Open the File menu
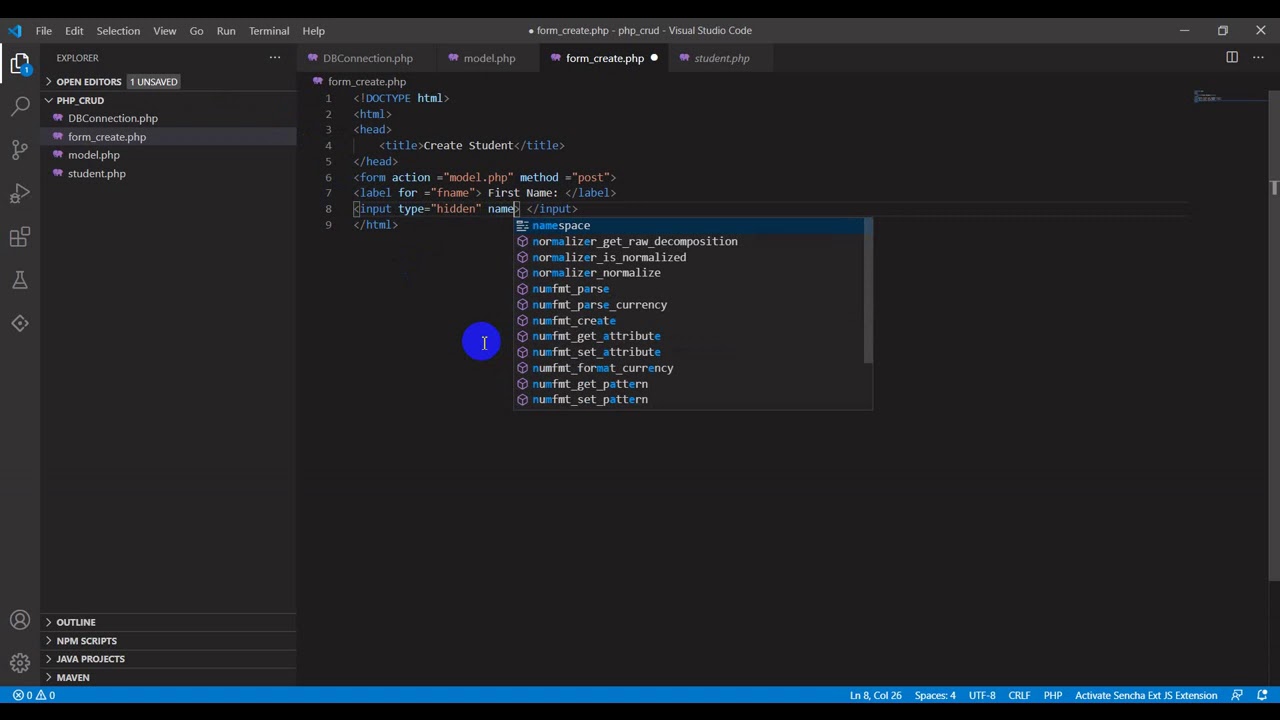1280x720 pixels. click(x=44, y=30)
